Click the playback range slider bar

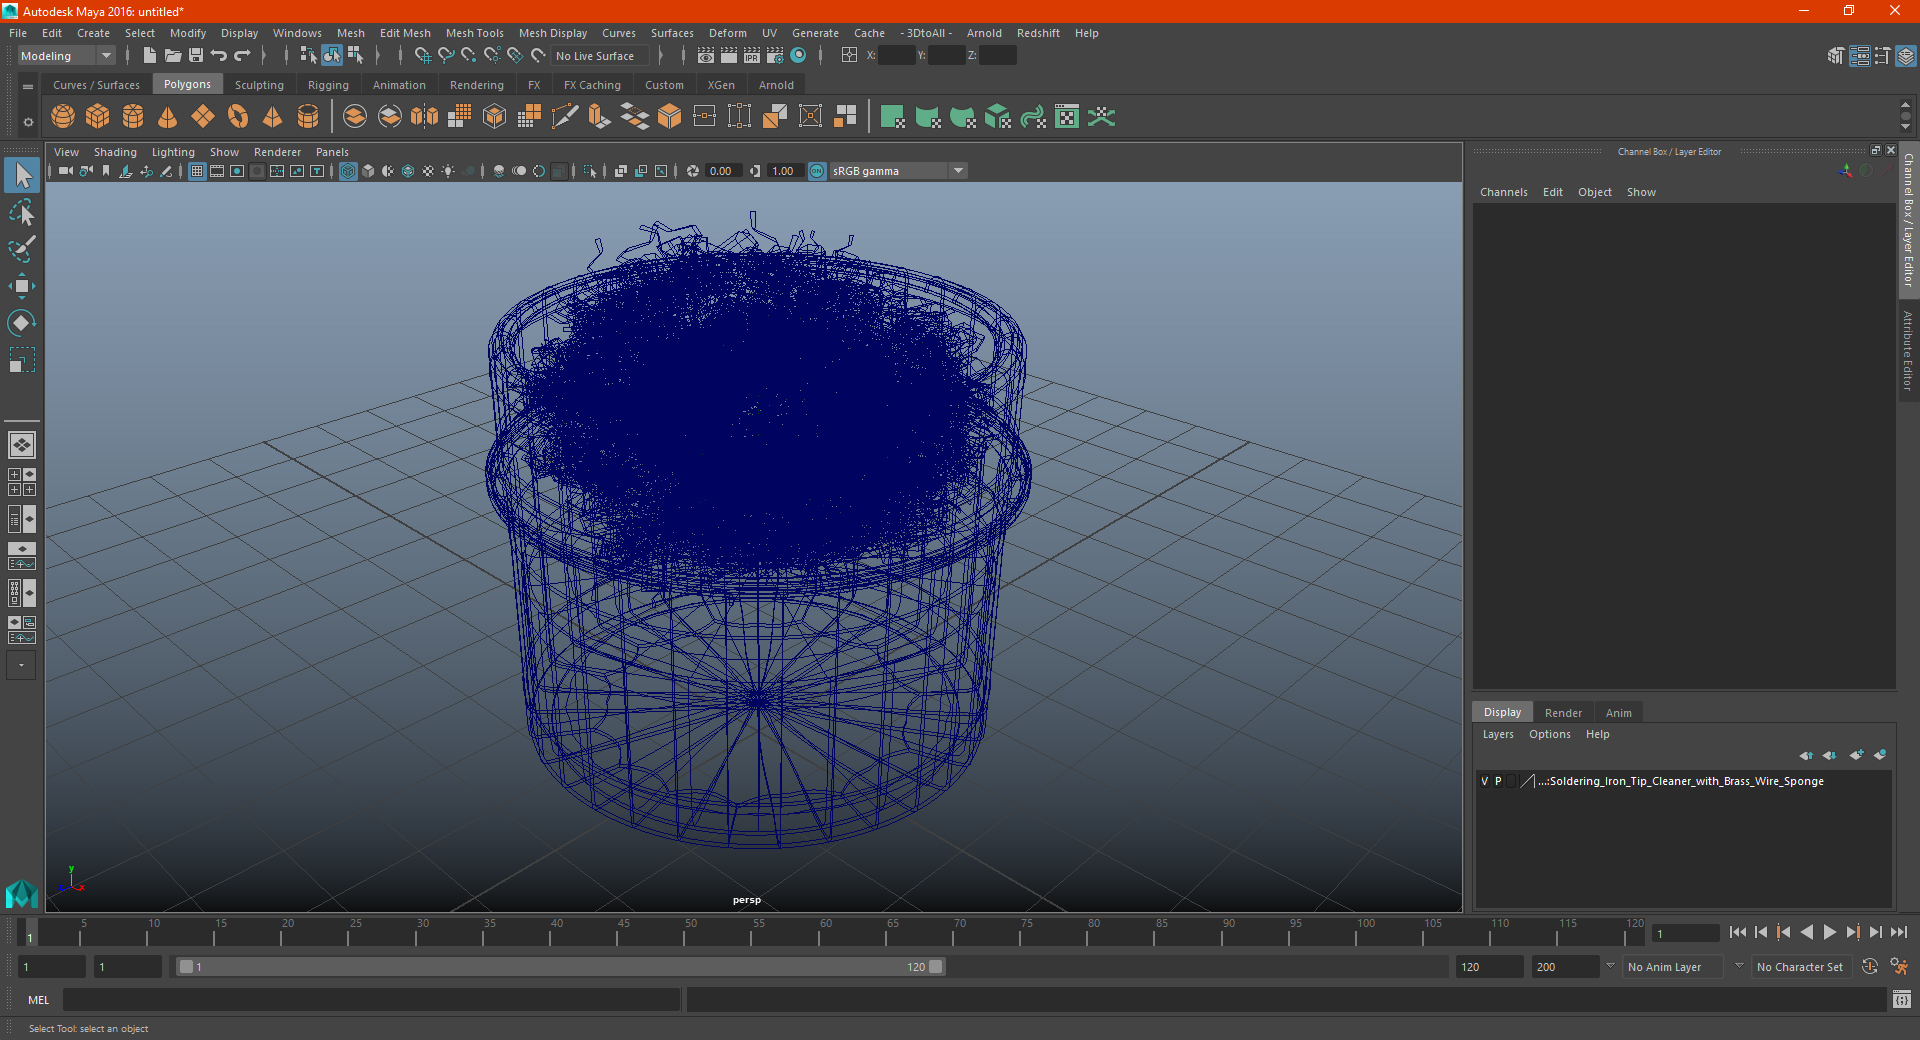tap(560, 967)
